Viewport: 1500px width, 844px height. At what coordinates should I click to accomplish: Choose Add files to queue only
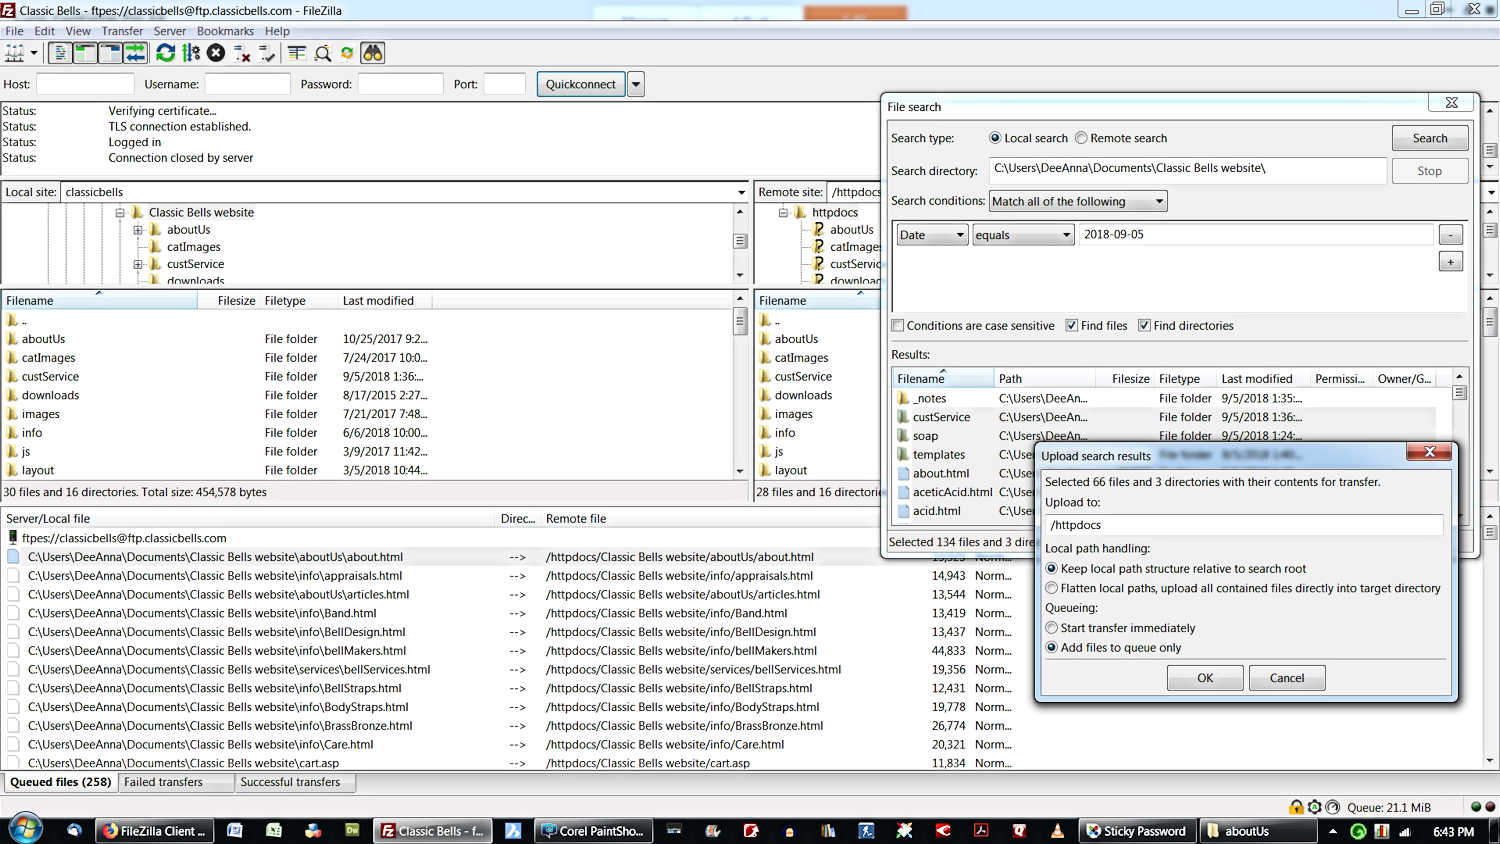pos(1052,648)
